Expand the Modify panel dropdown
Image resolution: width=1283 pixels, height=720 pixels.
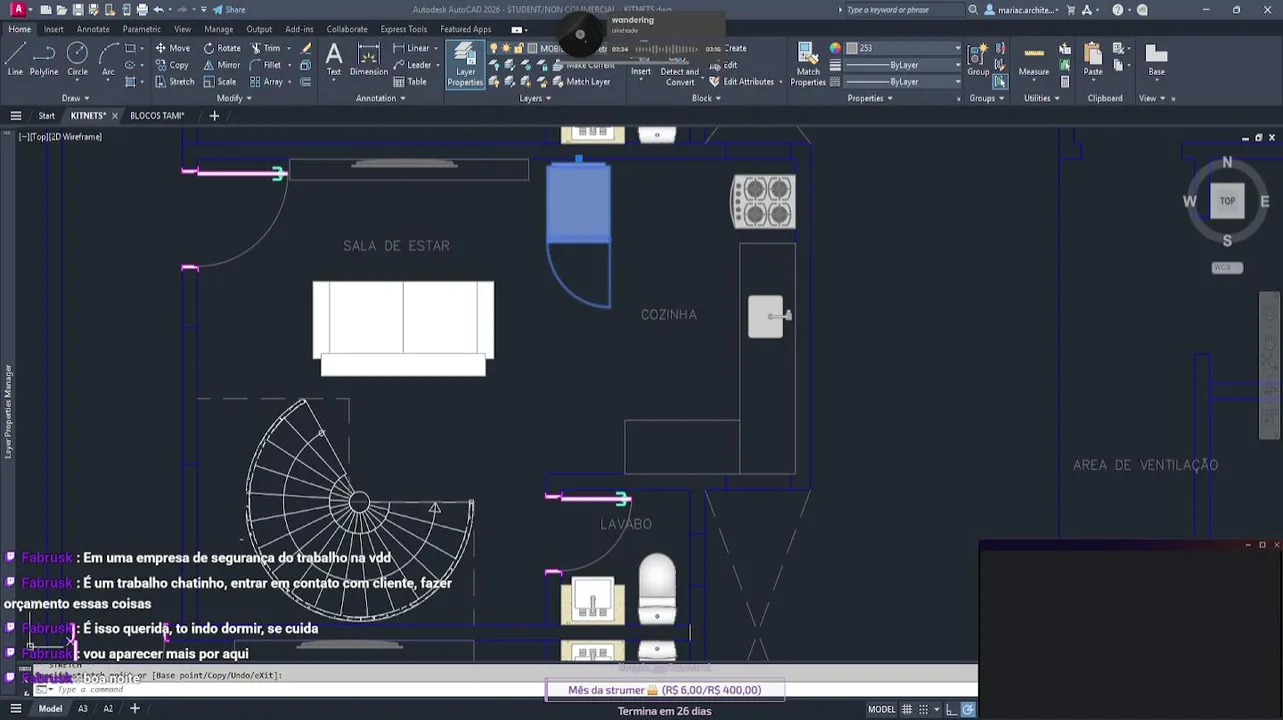click(234, 98)
